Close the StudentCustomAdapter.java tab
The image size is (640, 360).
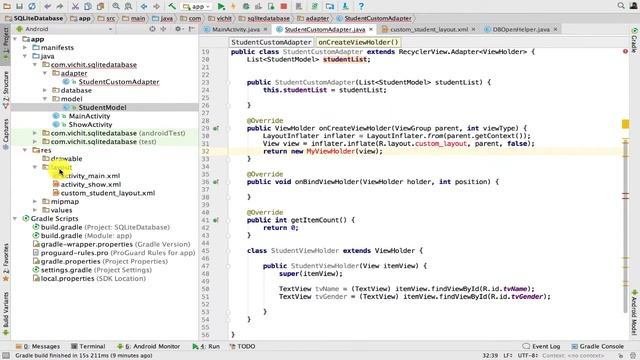371,29
